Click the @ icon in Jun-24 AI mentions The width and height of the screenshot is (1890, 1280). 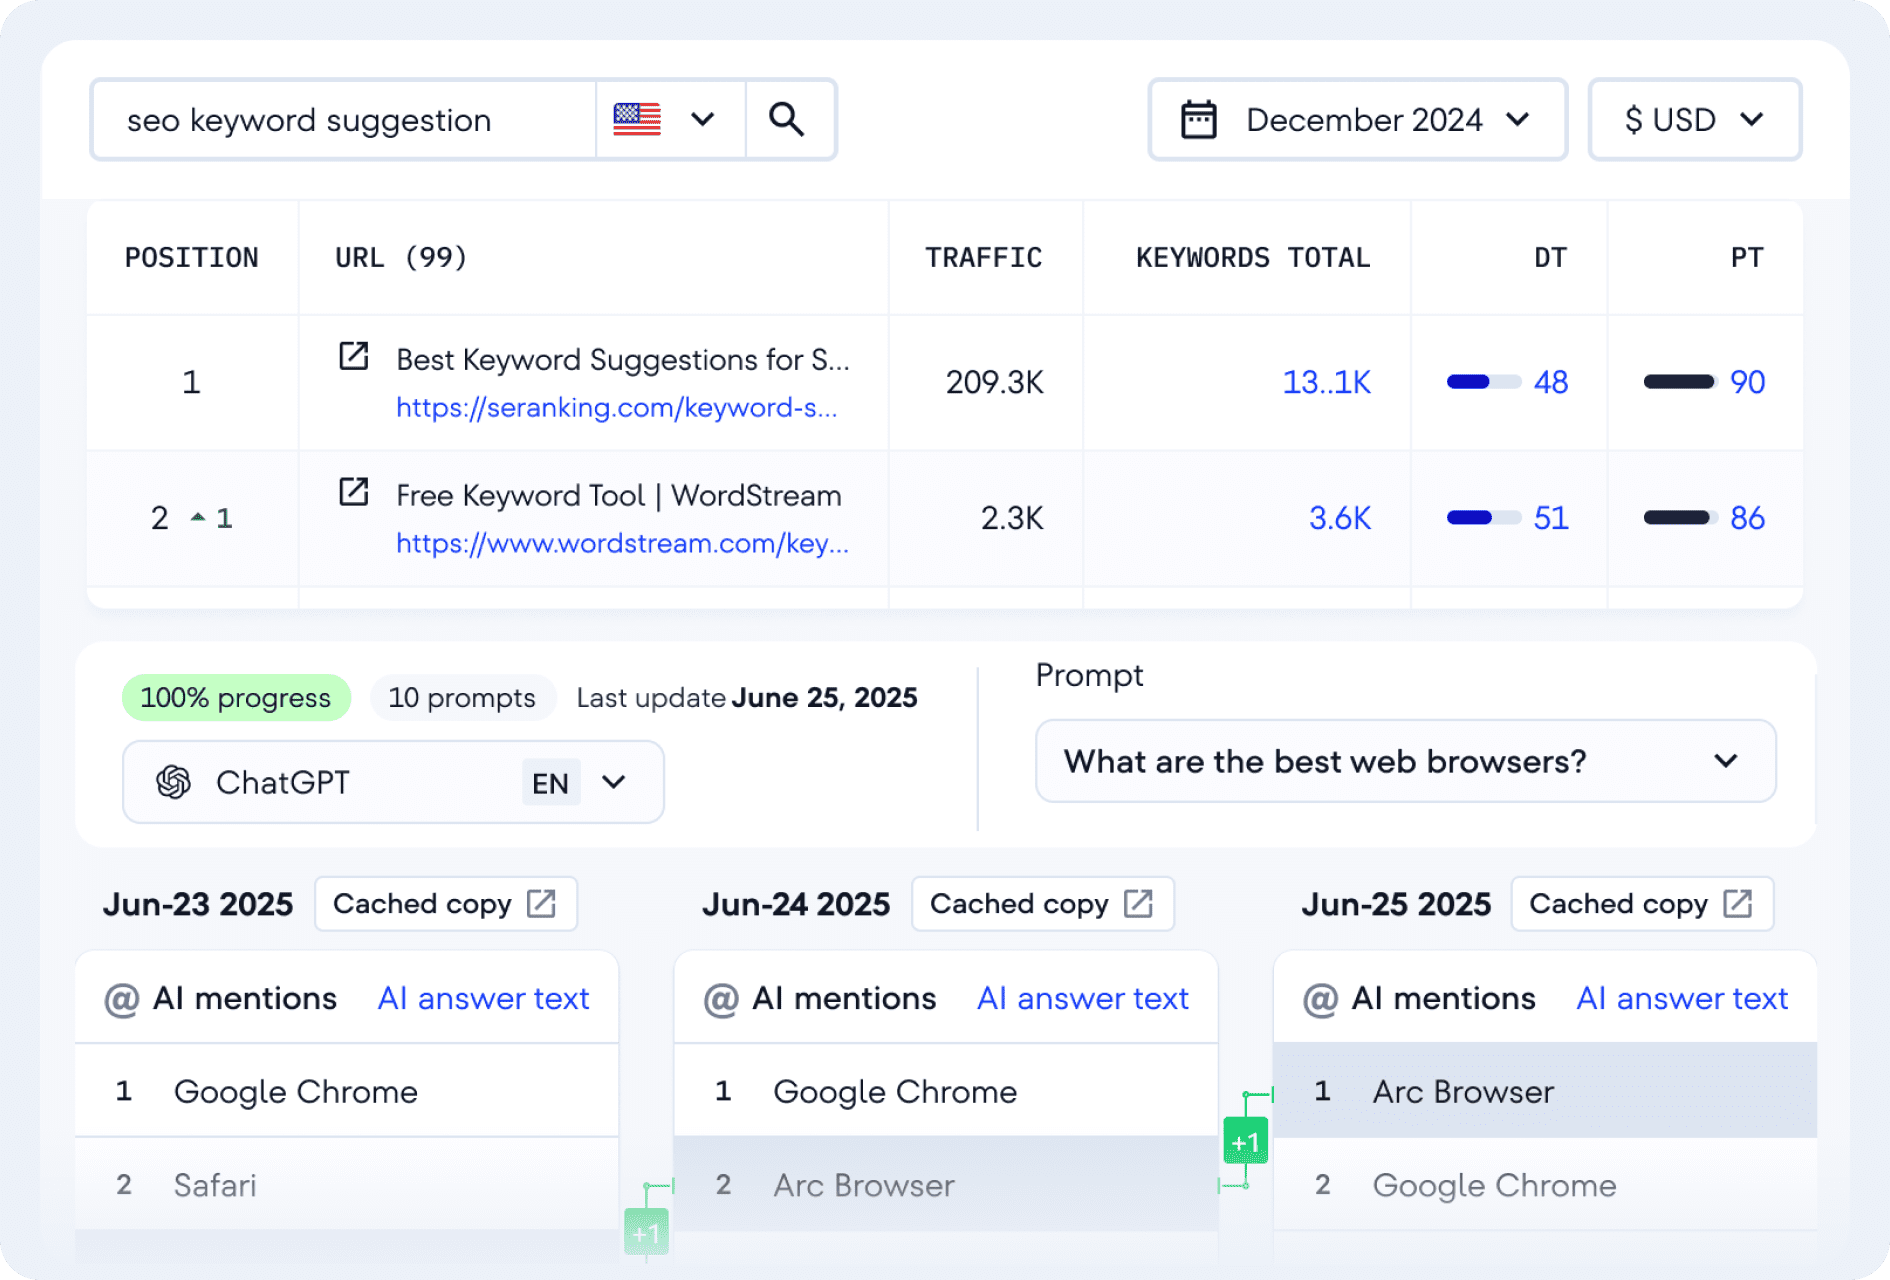tap(721, 999)
